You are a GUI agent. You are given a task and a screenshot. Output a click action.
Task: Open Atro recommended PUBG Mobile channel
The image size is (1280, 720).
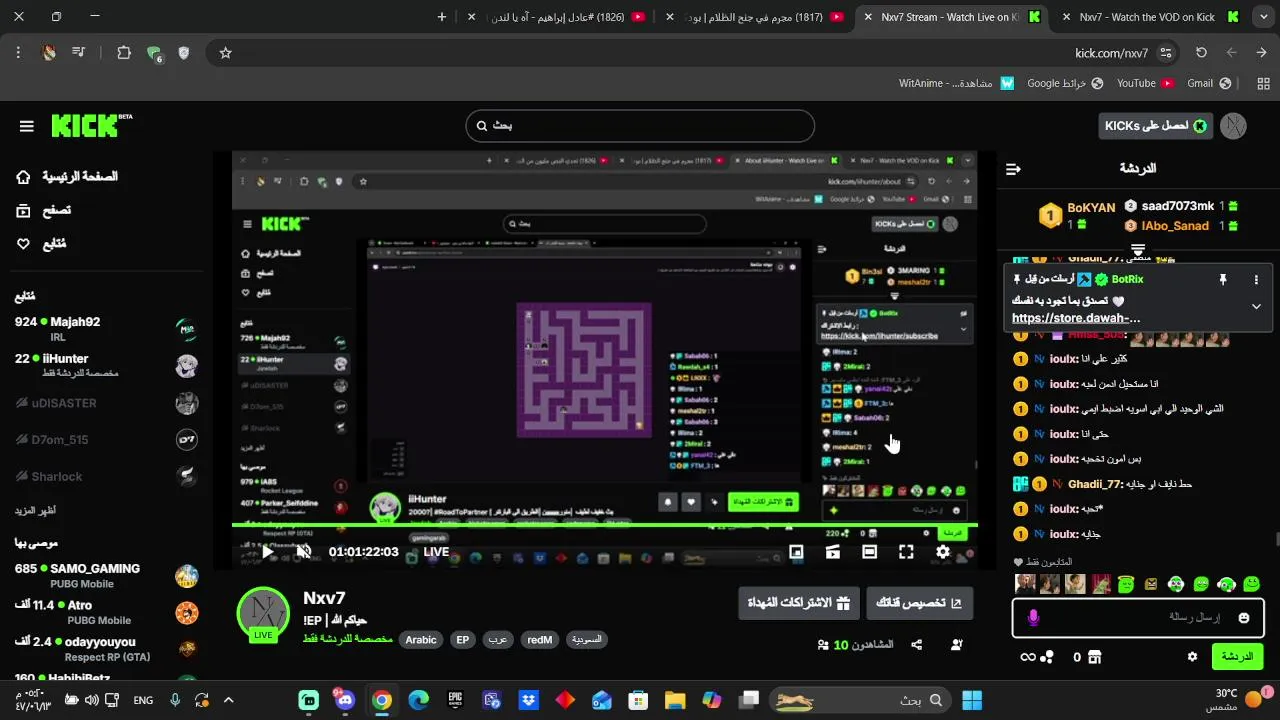[x=106, y=612]
